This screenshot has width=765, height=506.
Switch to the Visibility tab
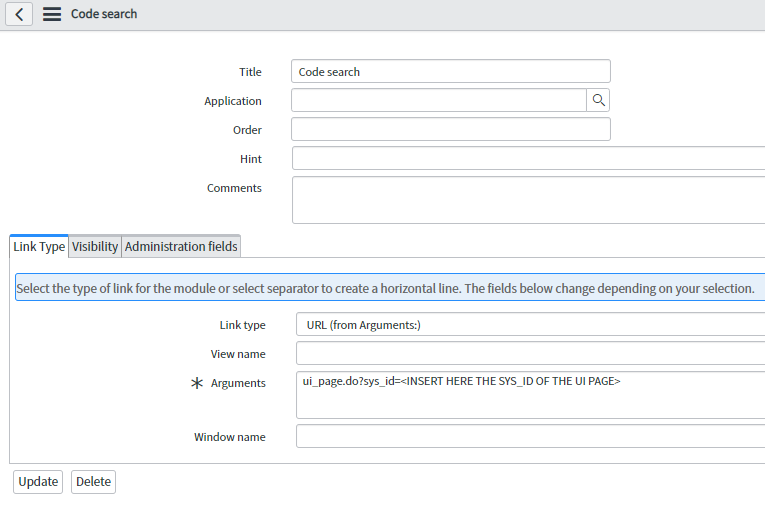point(95,246)
